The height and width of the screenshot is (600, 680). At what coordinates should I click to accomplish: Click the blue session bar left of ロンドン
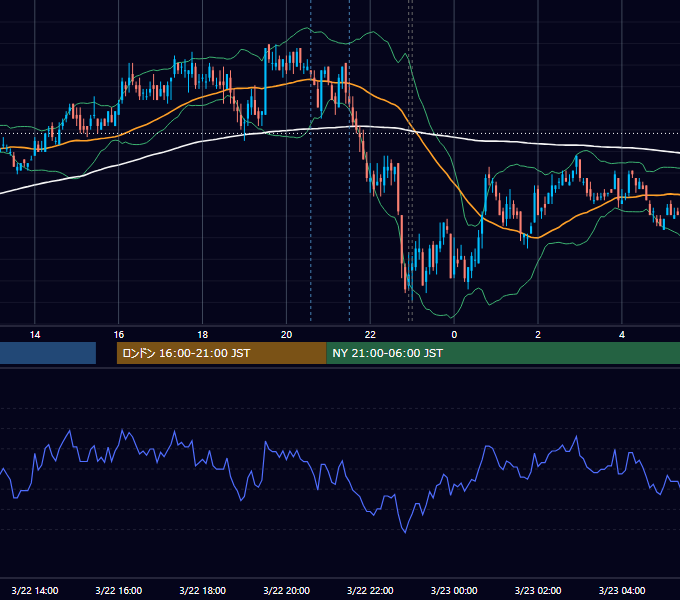pyautogui.click(x=48, y=353)
